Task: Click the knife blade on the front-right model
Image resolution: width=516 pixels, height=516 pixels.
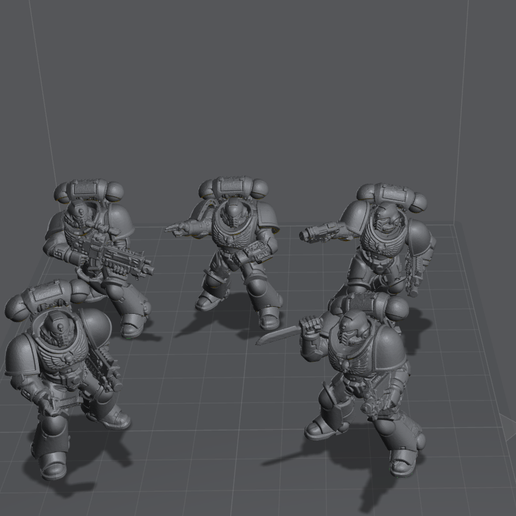Action: [278, 335]
